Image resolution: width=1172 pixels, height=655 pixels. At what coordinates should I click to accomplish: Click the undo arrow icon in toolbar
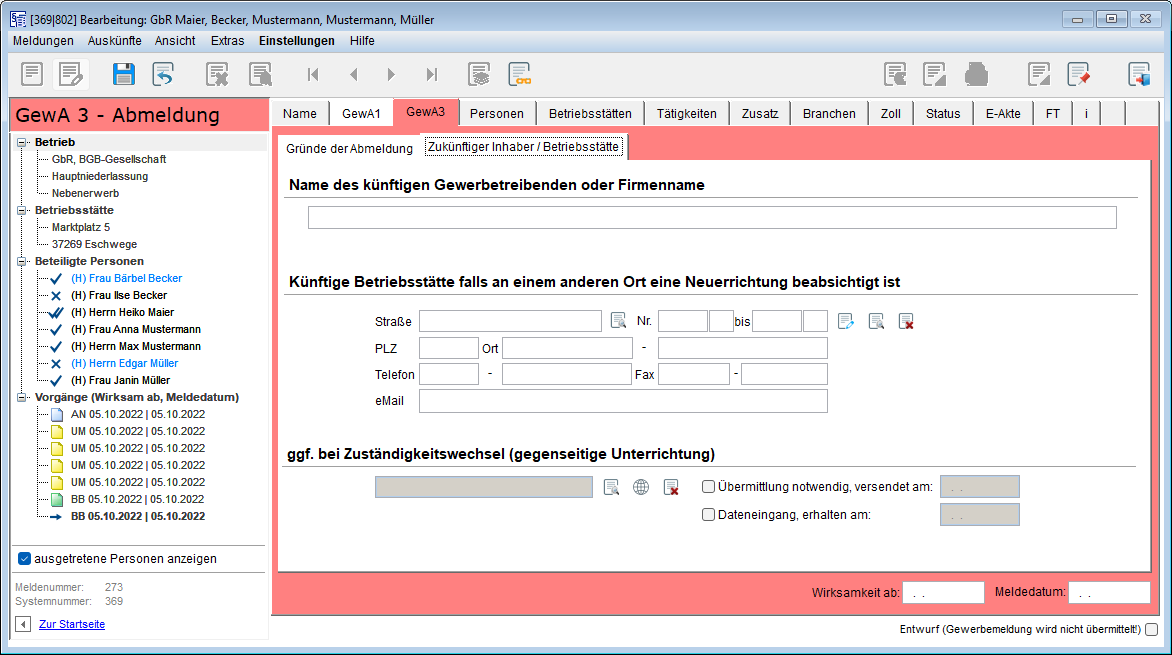point(163,74)
